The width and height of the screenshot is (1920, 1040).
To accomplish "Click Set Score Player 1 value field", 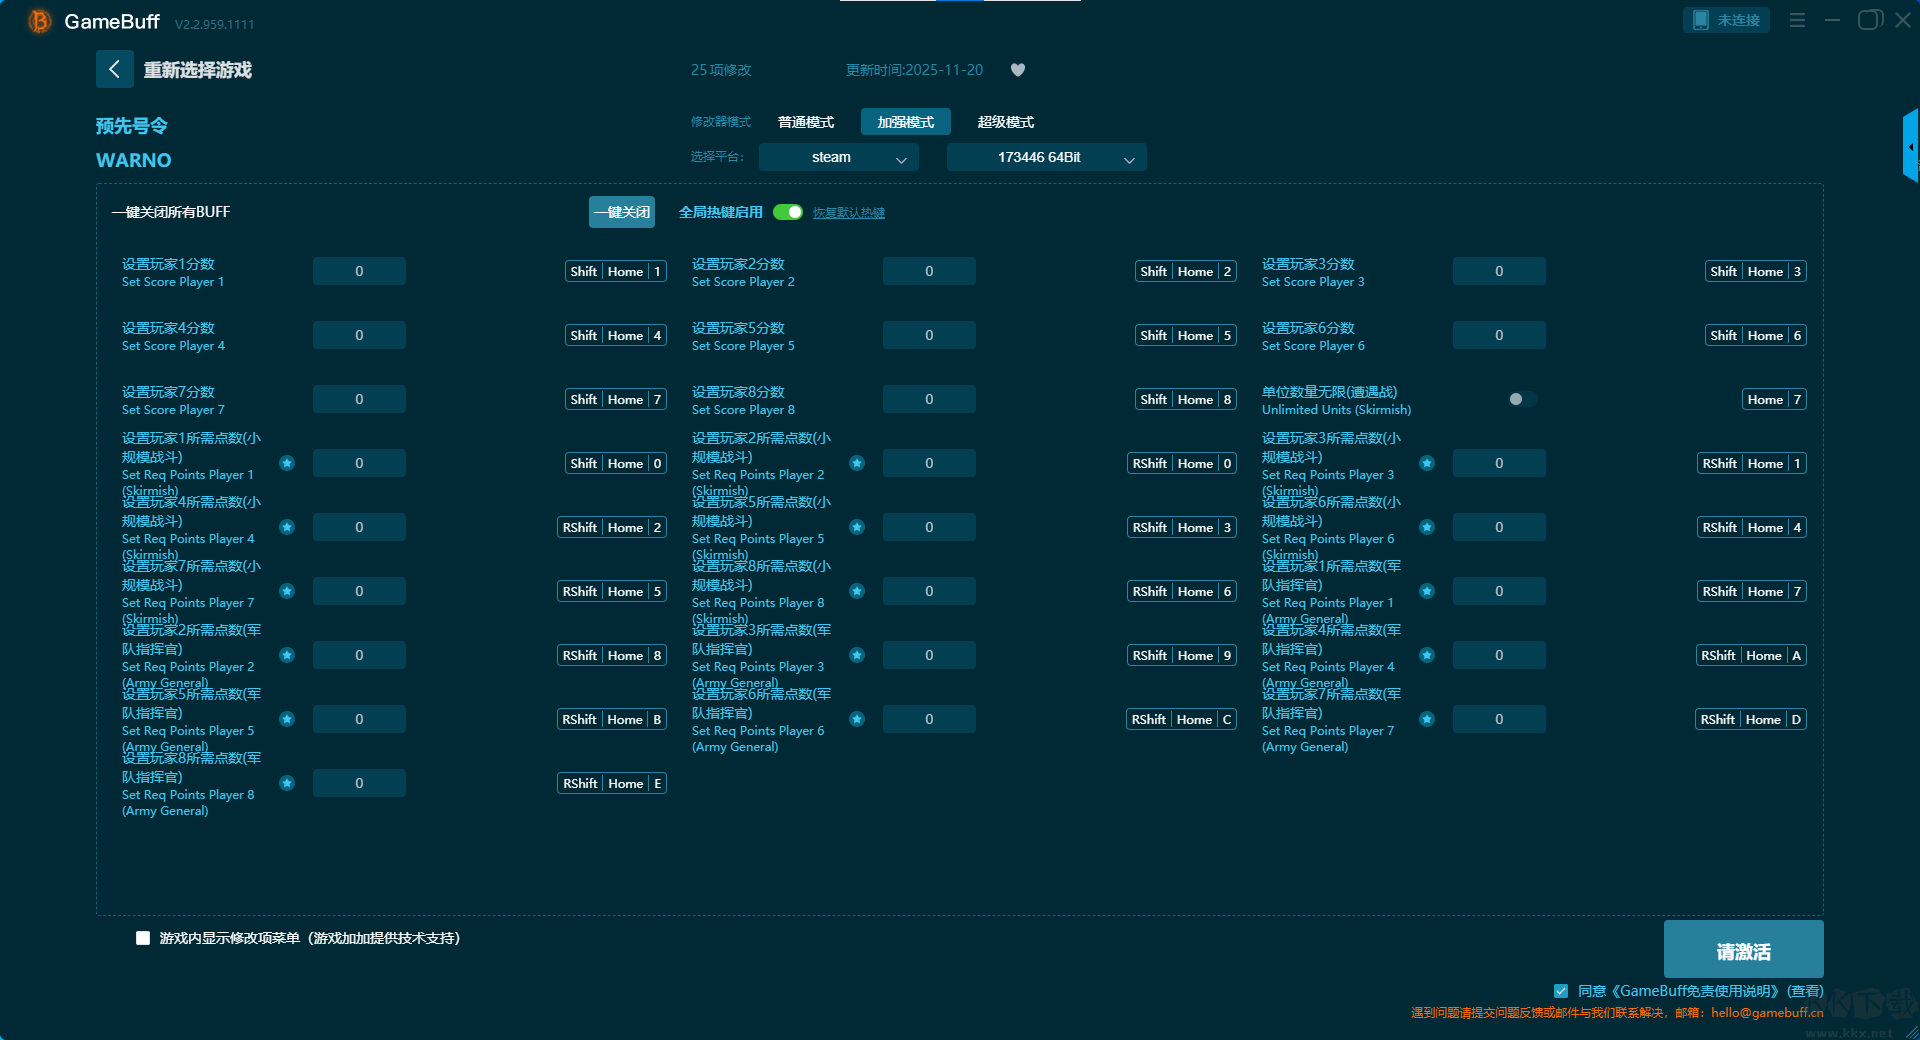I will click(x=359, y=271).
